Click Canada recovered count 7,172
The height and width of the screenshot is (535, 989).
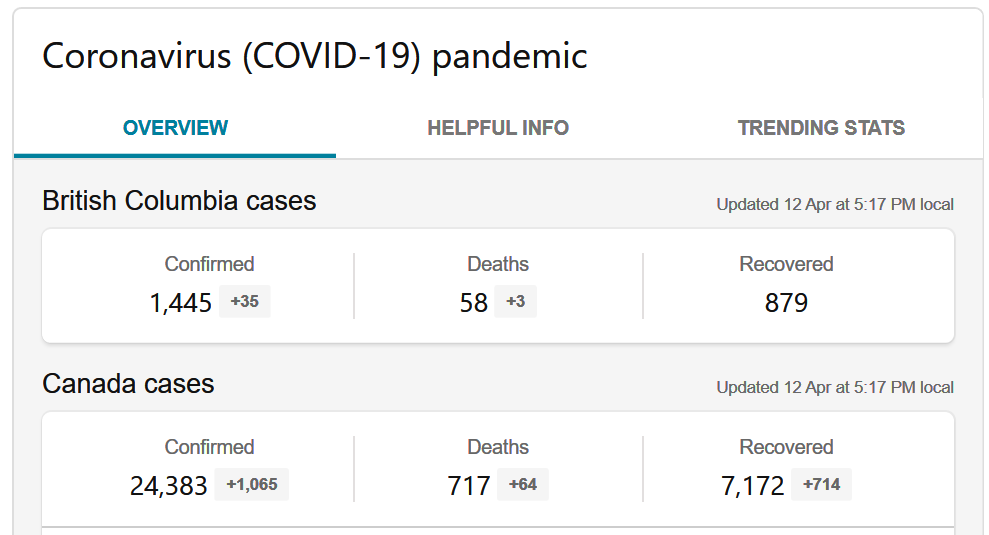(753, 486)
